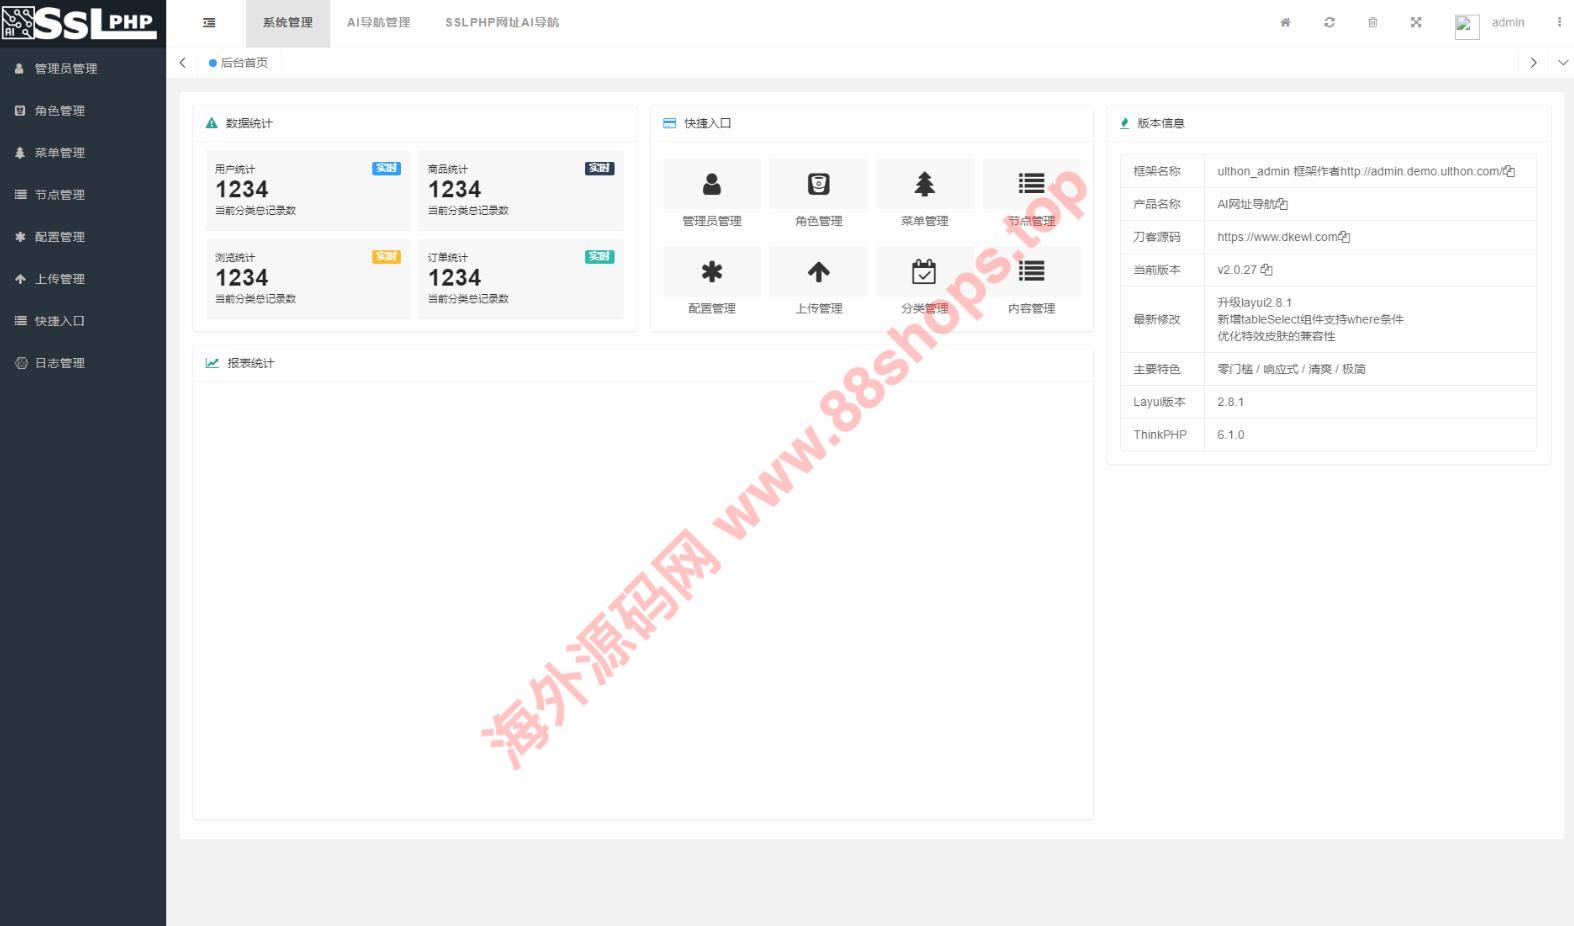This screenshot has width=1574, height=926.
Task: Toggle fullscreen mode icon
Action: tap(1416, 22)
